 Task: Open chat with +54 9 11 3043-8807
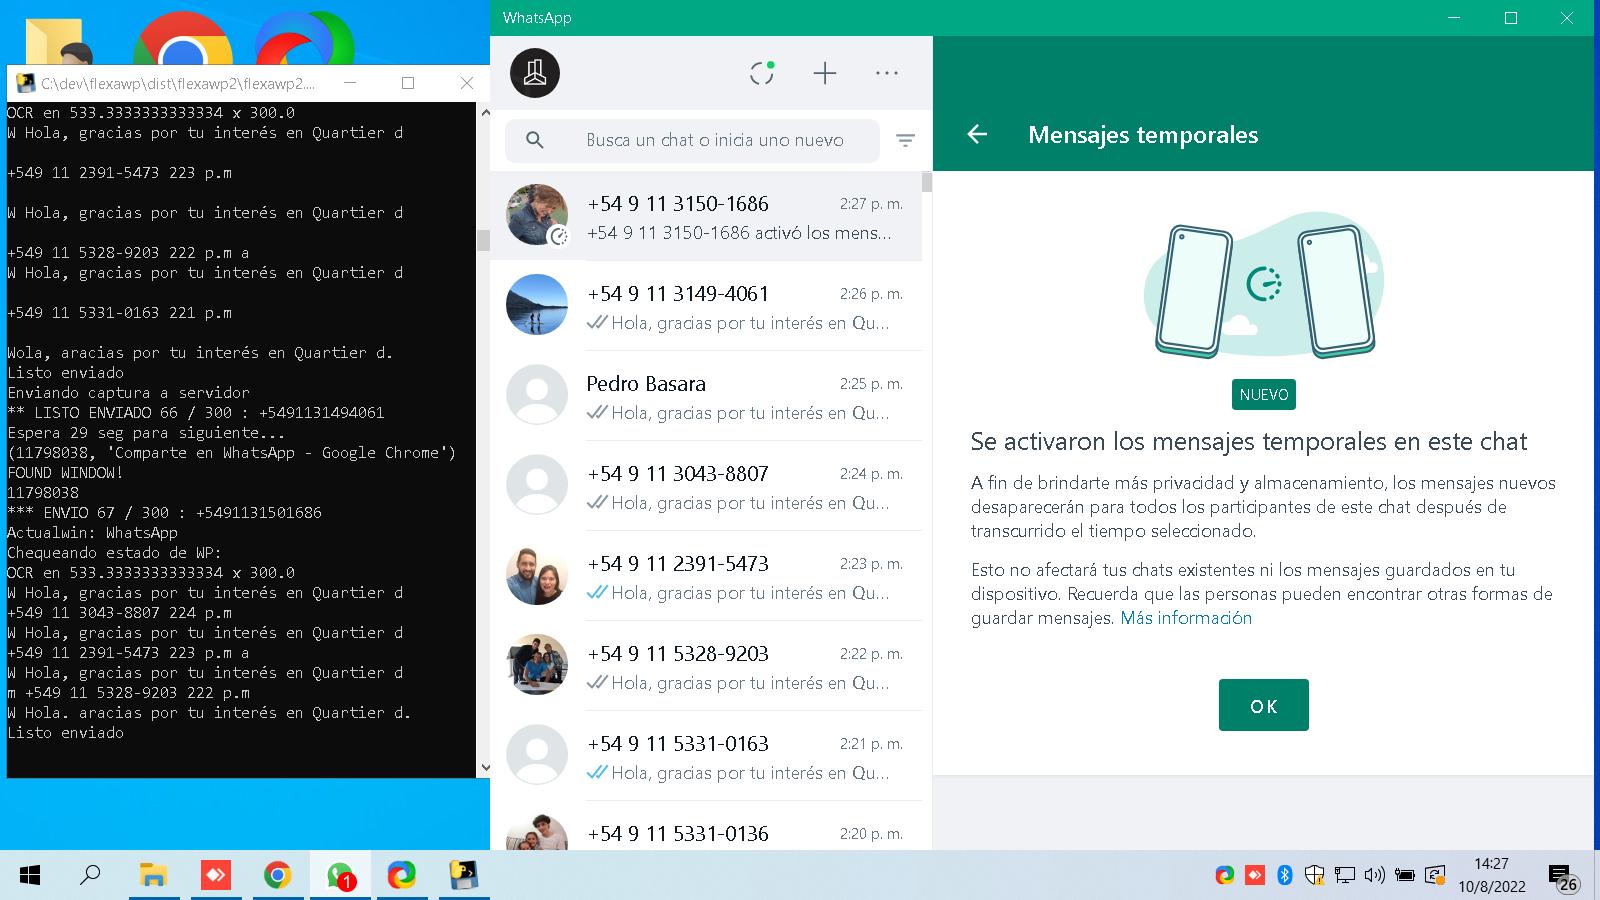click(x=706, y=486)
